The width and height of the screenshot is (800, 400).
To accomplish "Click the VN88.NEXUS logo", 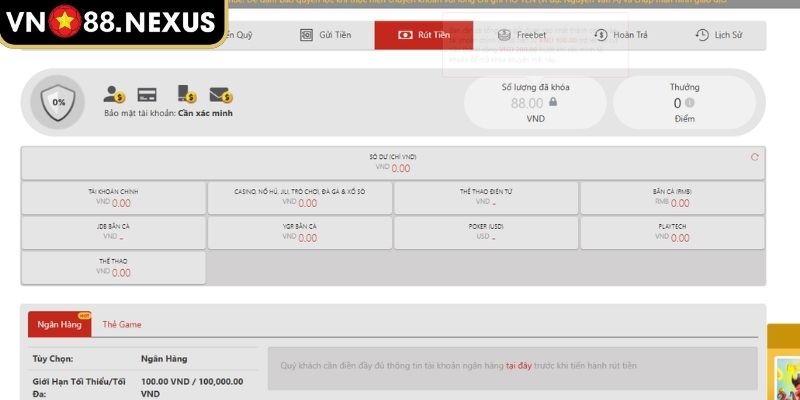I will pos(111,22).
